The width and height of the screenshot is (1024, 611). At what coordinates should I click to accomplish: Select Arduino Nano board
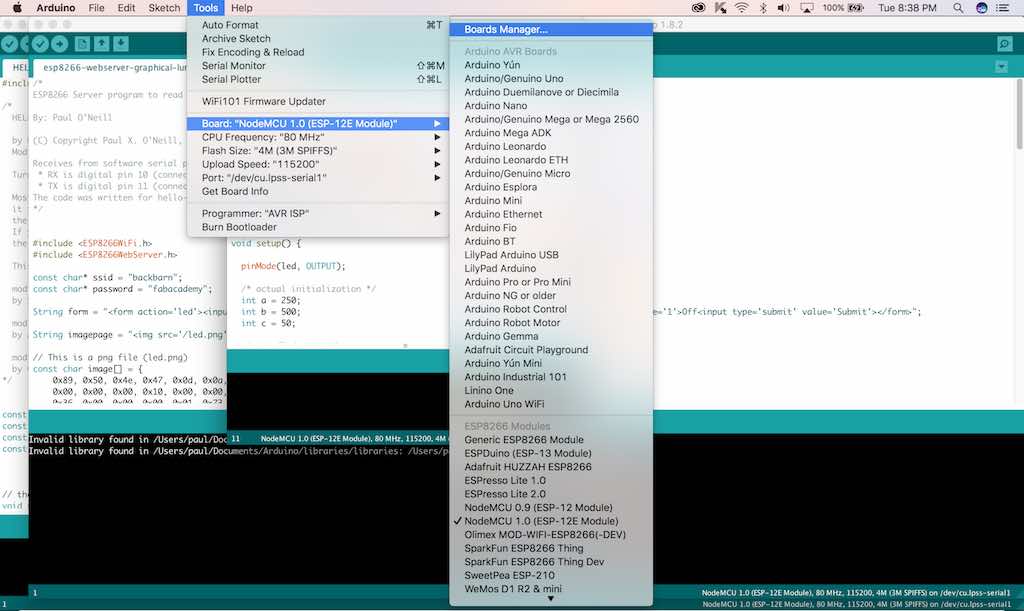tap(551, 105)
